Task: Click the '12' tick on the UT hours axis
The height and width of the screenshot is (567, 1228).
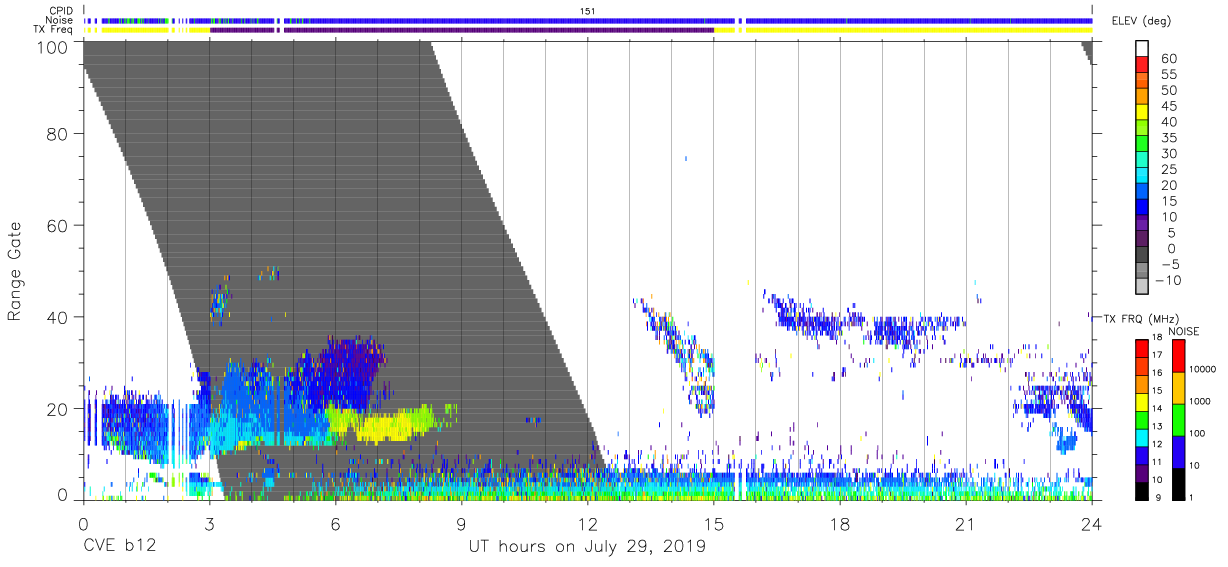Action: pyautogui.click(x=587, y=523)
